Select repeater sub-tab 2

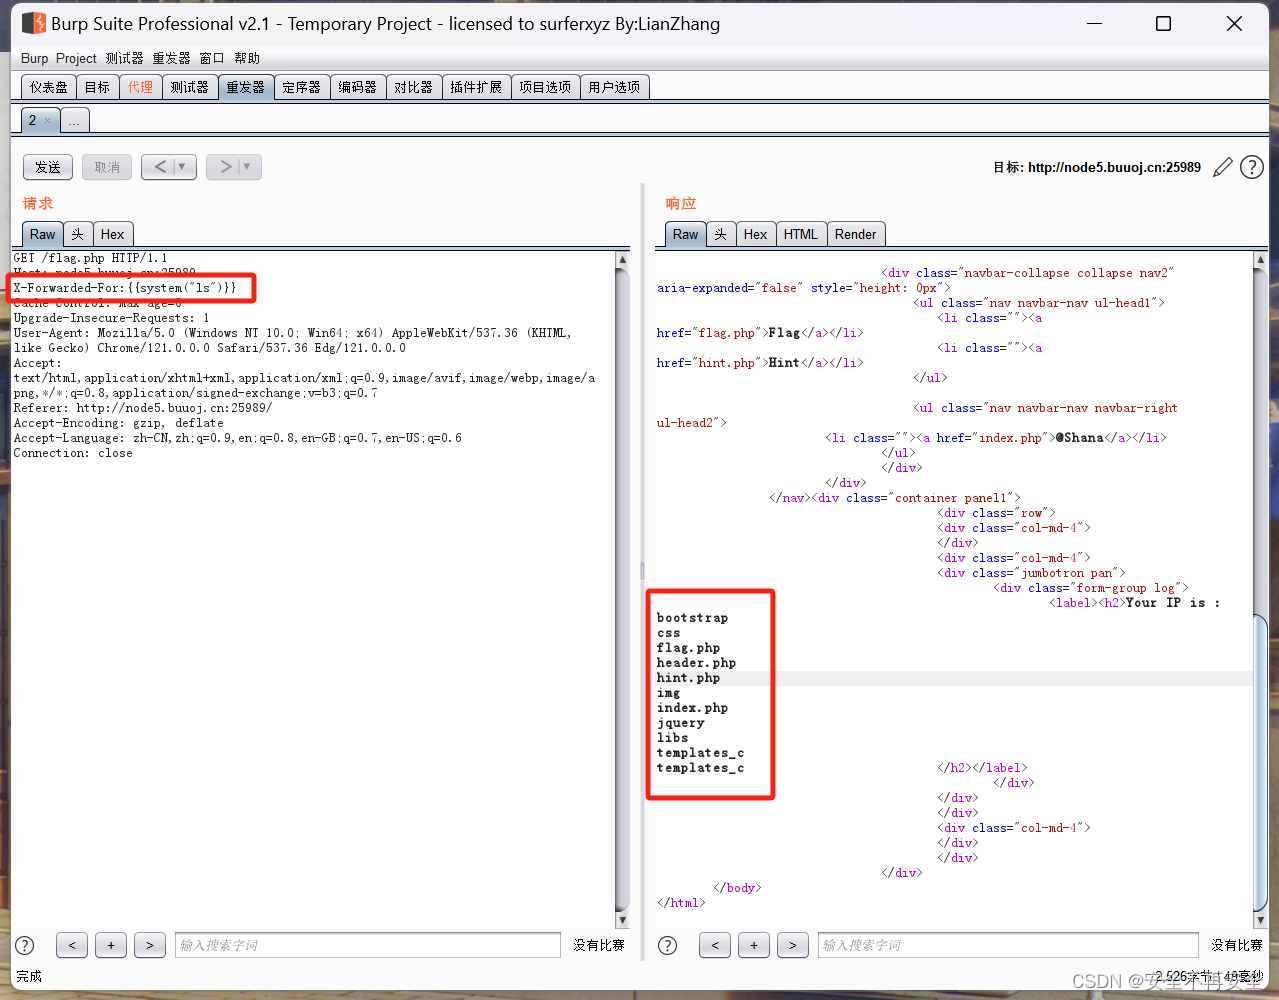32,120
